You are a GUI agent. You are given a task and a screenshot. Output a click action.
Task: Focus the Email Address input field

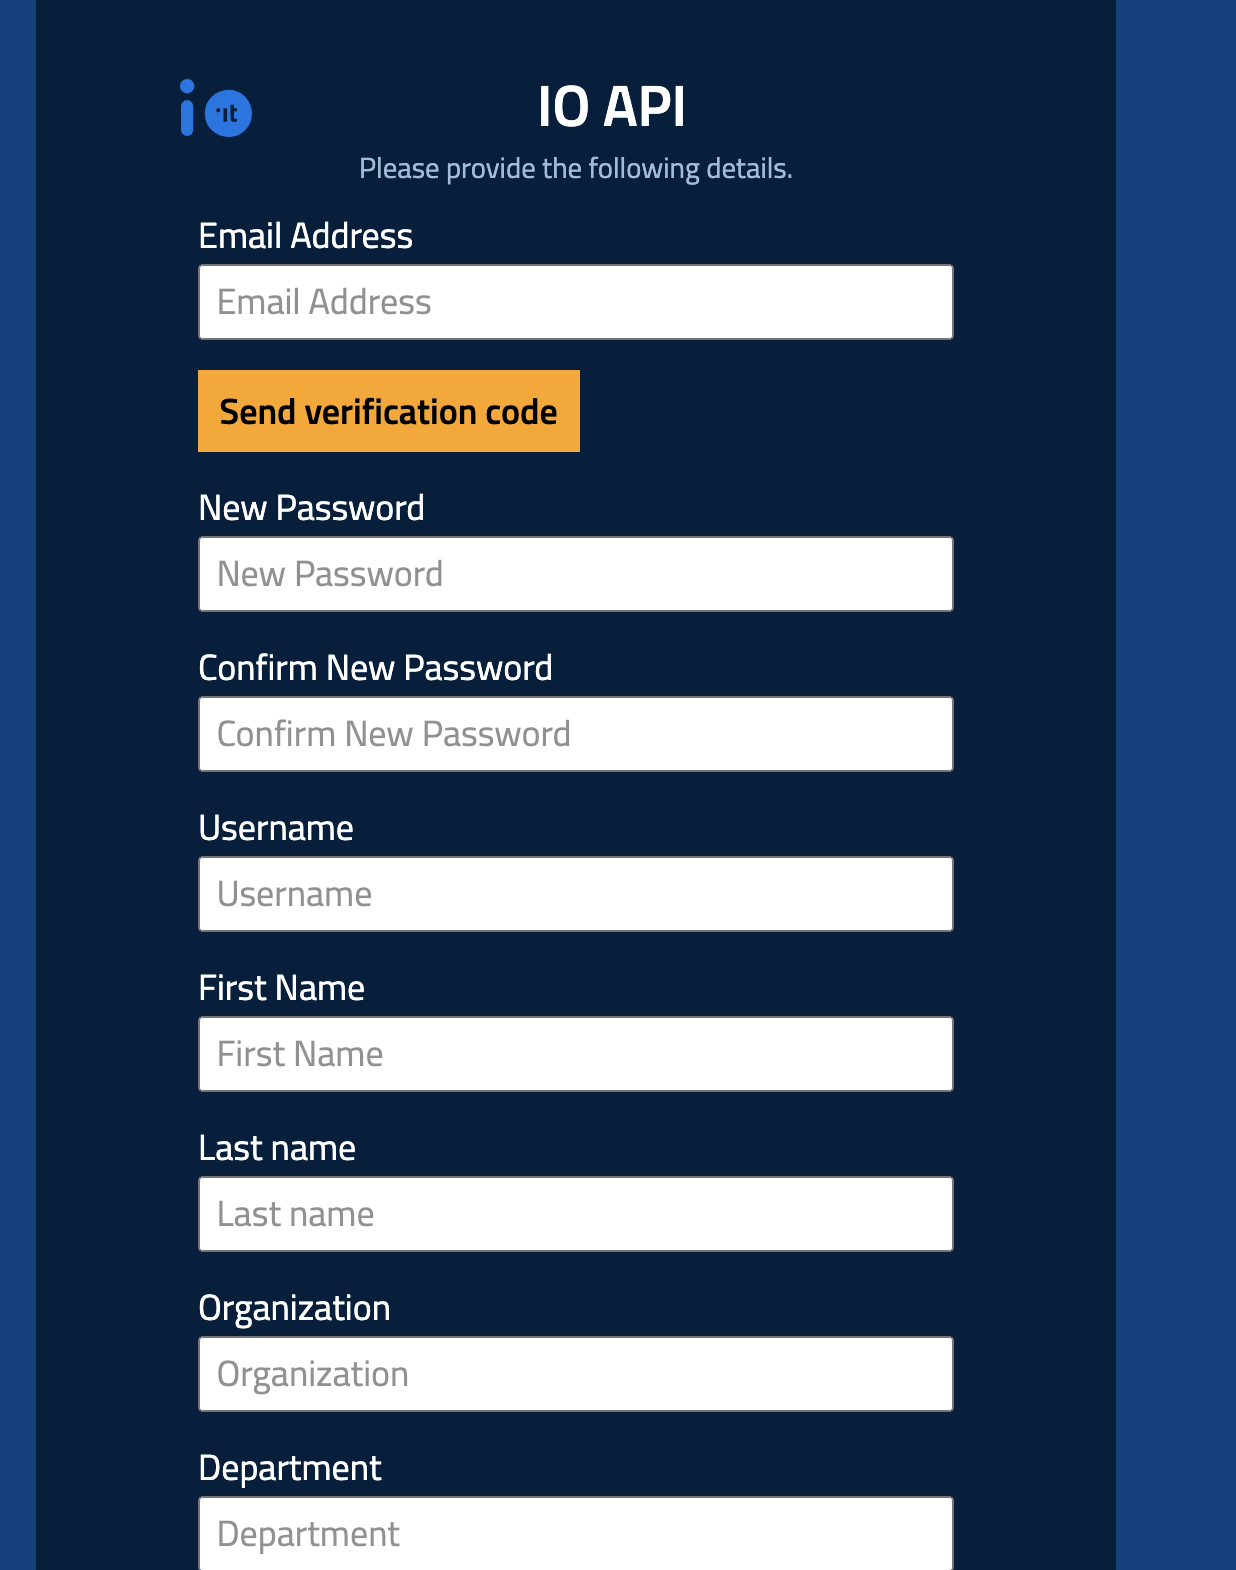click(x=575, y=302)
